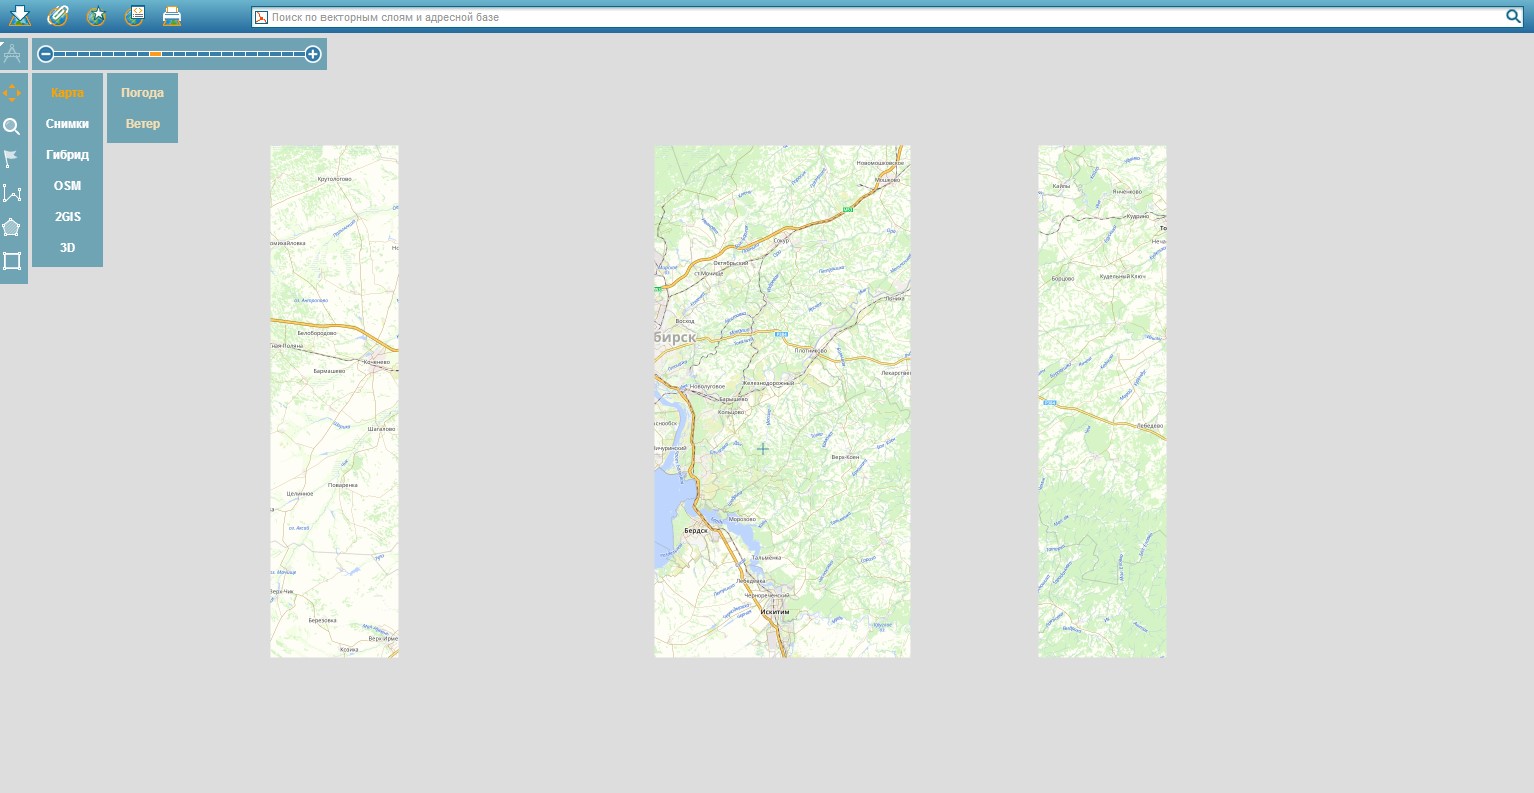
Task: Switch base layer to Снимки
Action: click(67, 124)
